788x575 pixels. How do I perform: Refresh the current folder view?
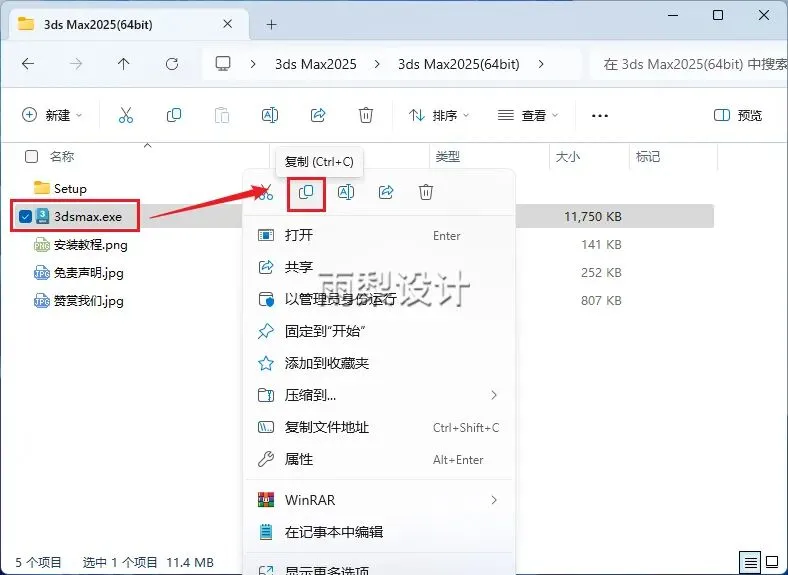[172, 64]
